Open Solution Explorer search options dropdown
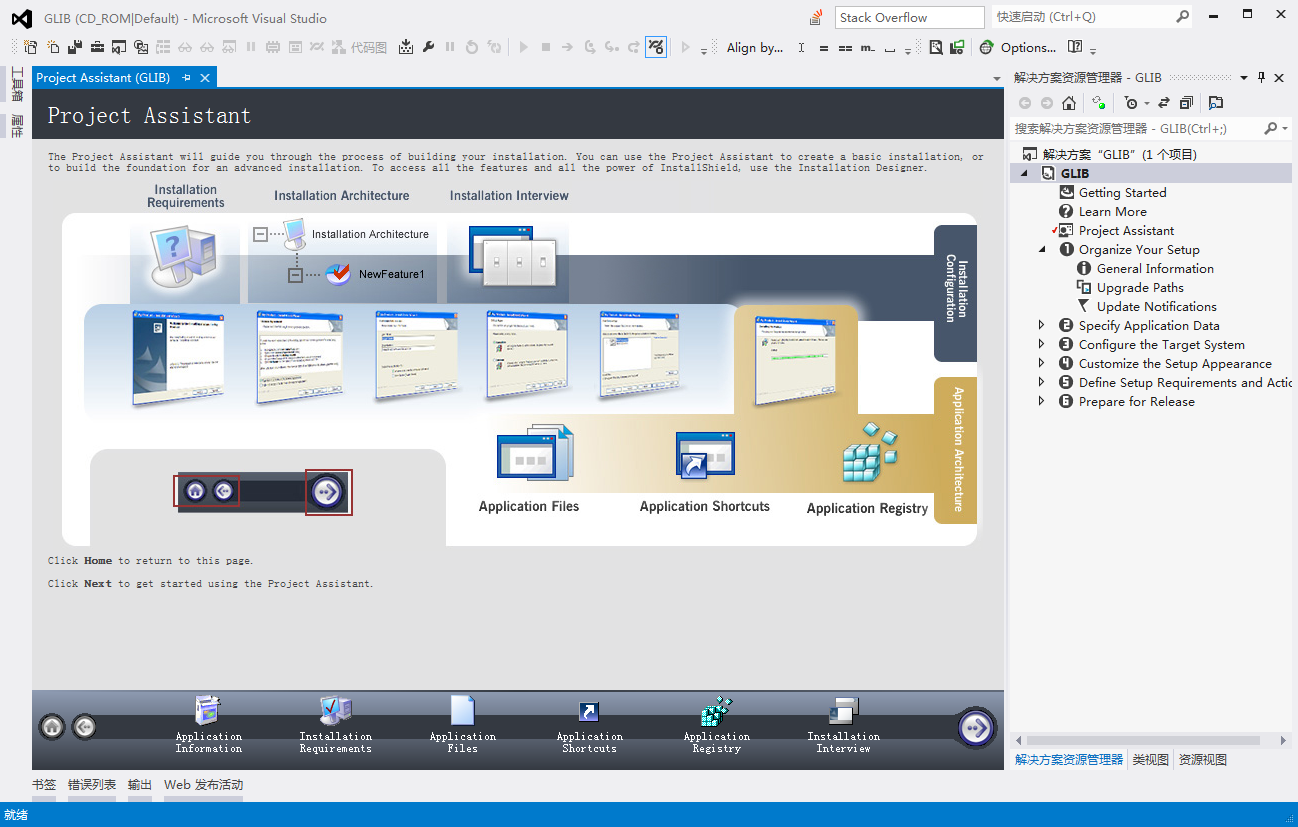The image size is (1298, 827). [1283, 128]
